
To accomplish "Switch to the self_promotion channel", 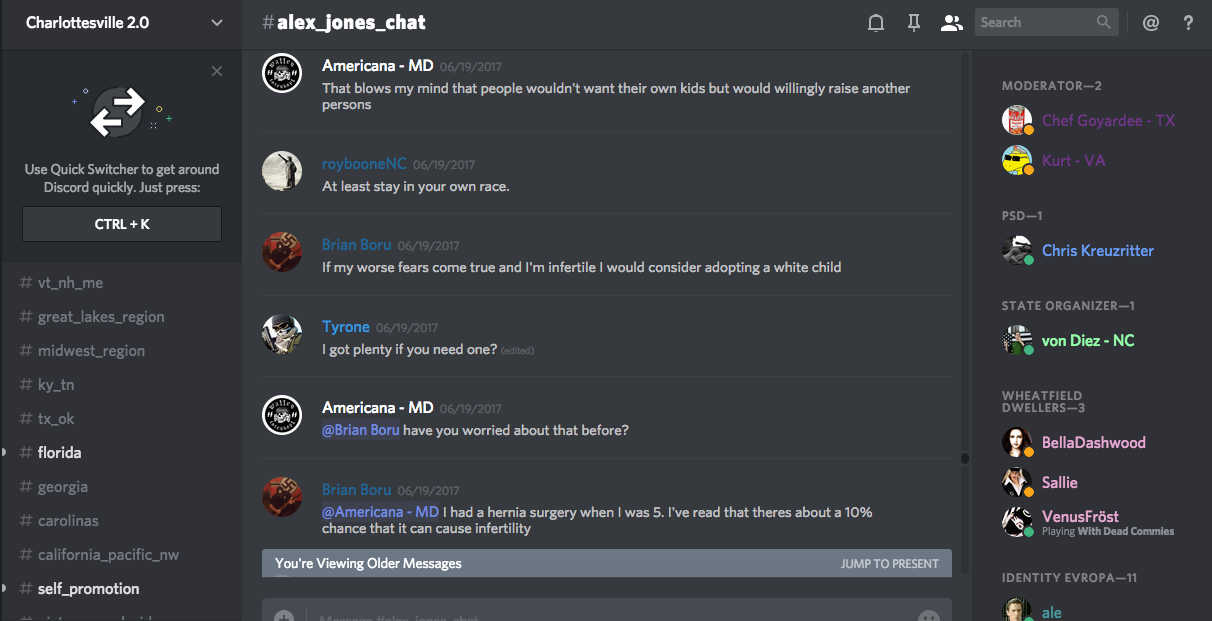I will pos(88,589).
